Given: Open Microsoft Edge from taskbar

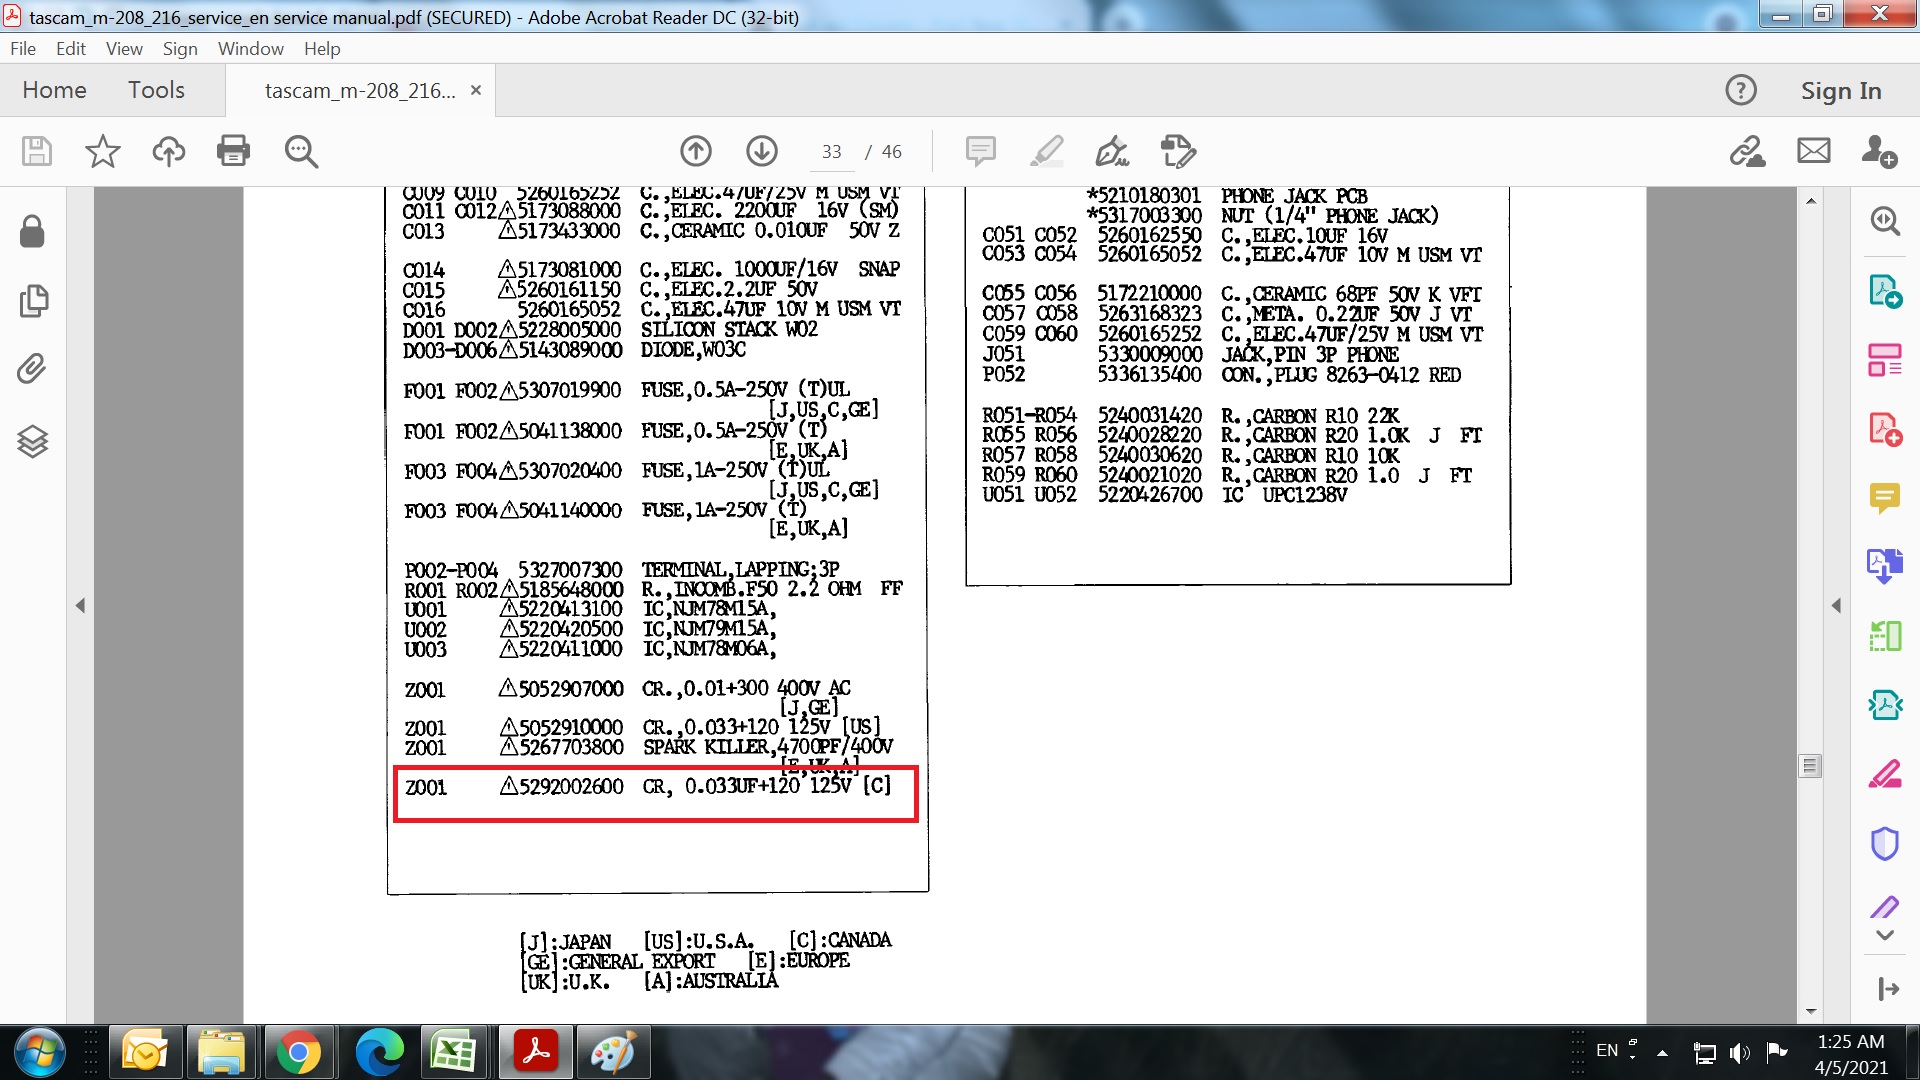Looking at the screenshot, I should click(379, 1053).
